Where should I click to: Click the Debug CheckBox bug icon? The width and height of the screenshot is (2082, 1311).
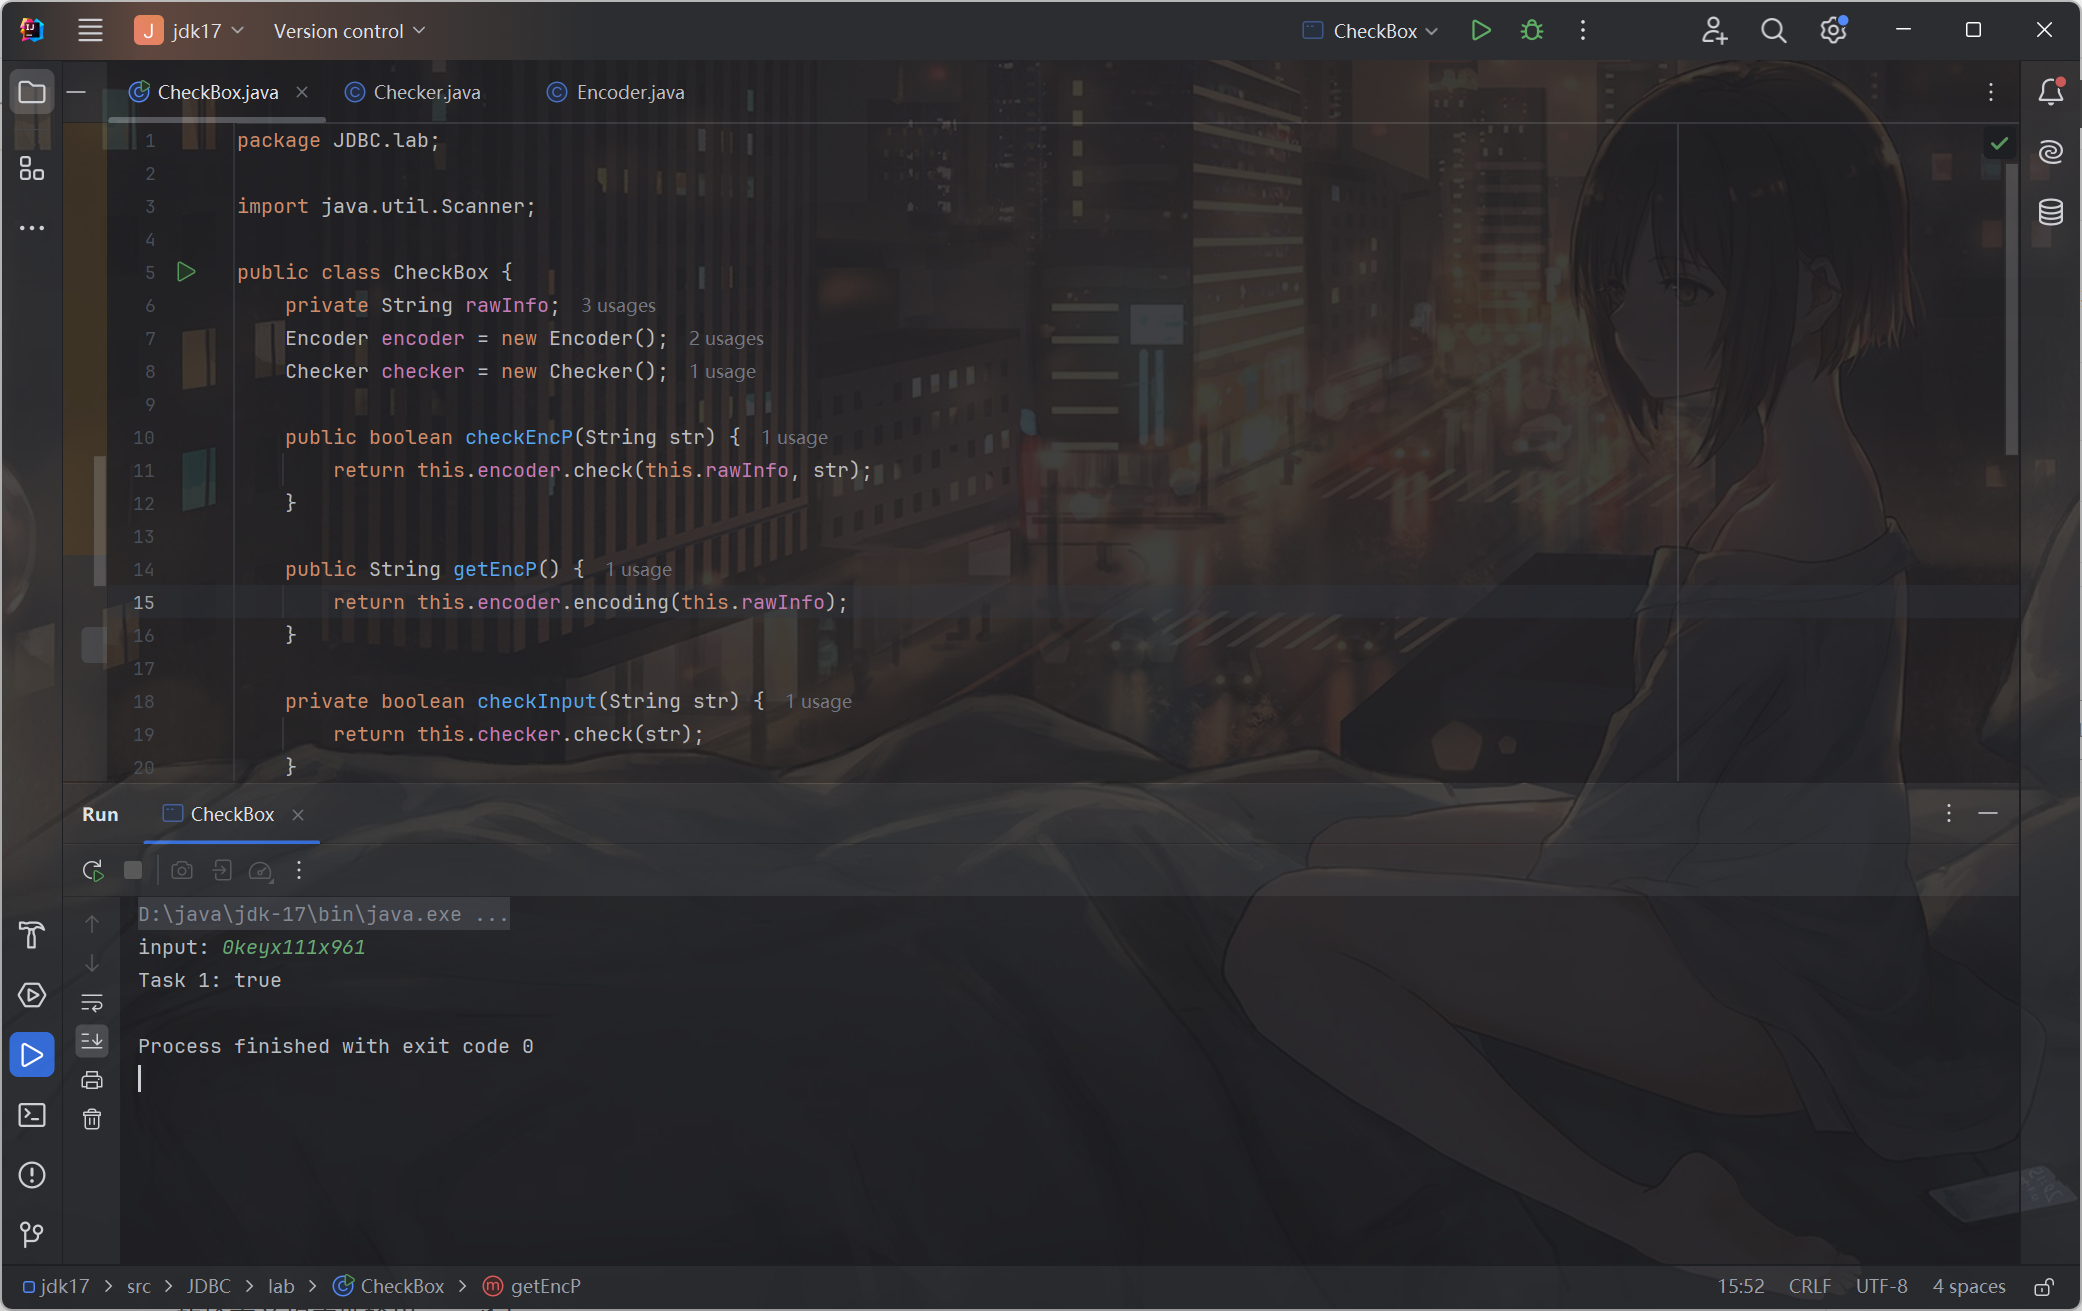click(x=1531, y=31)
